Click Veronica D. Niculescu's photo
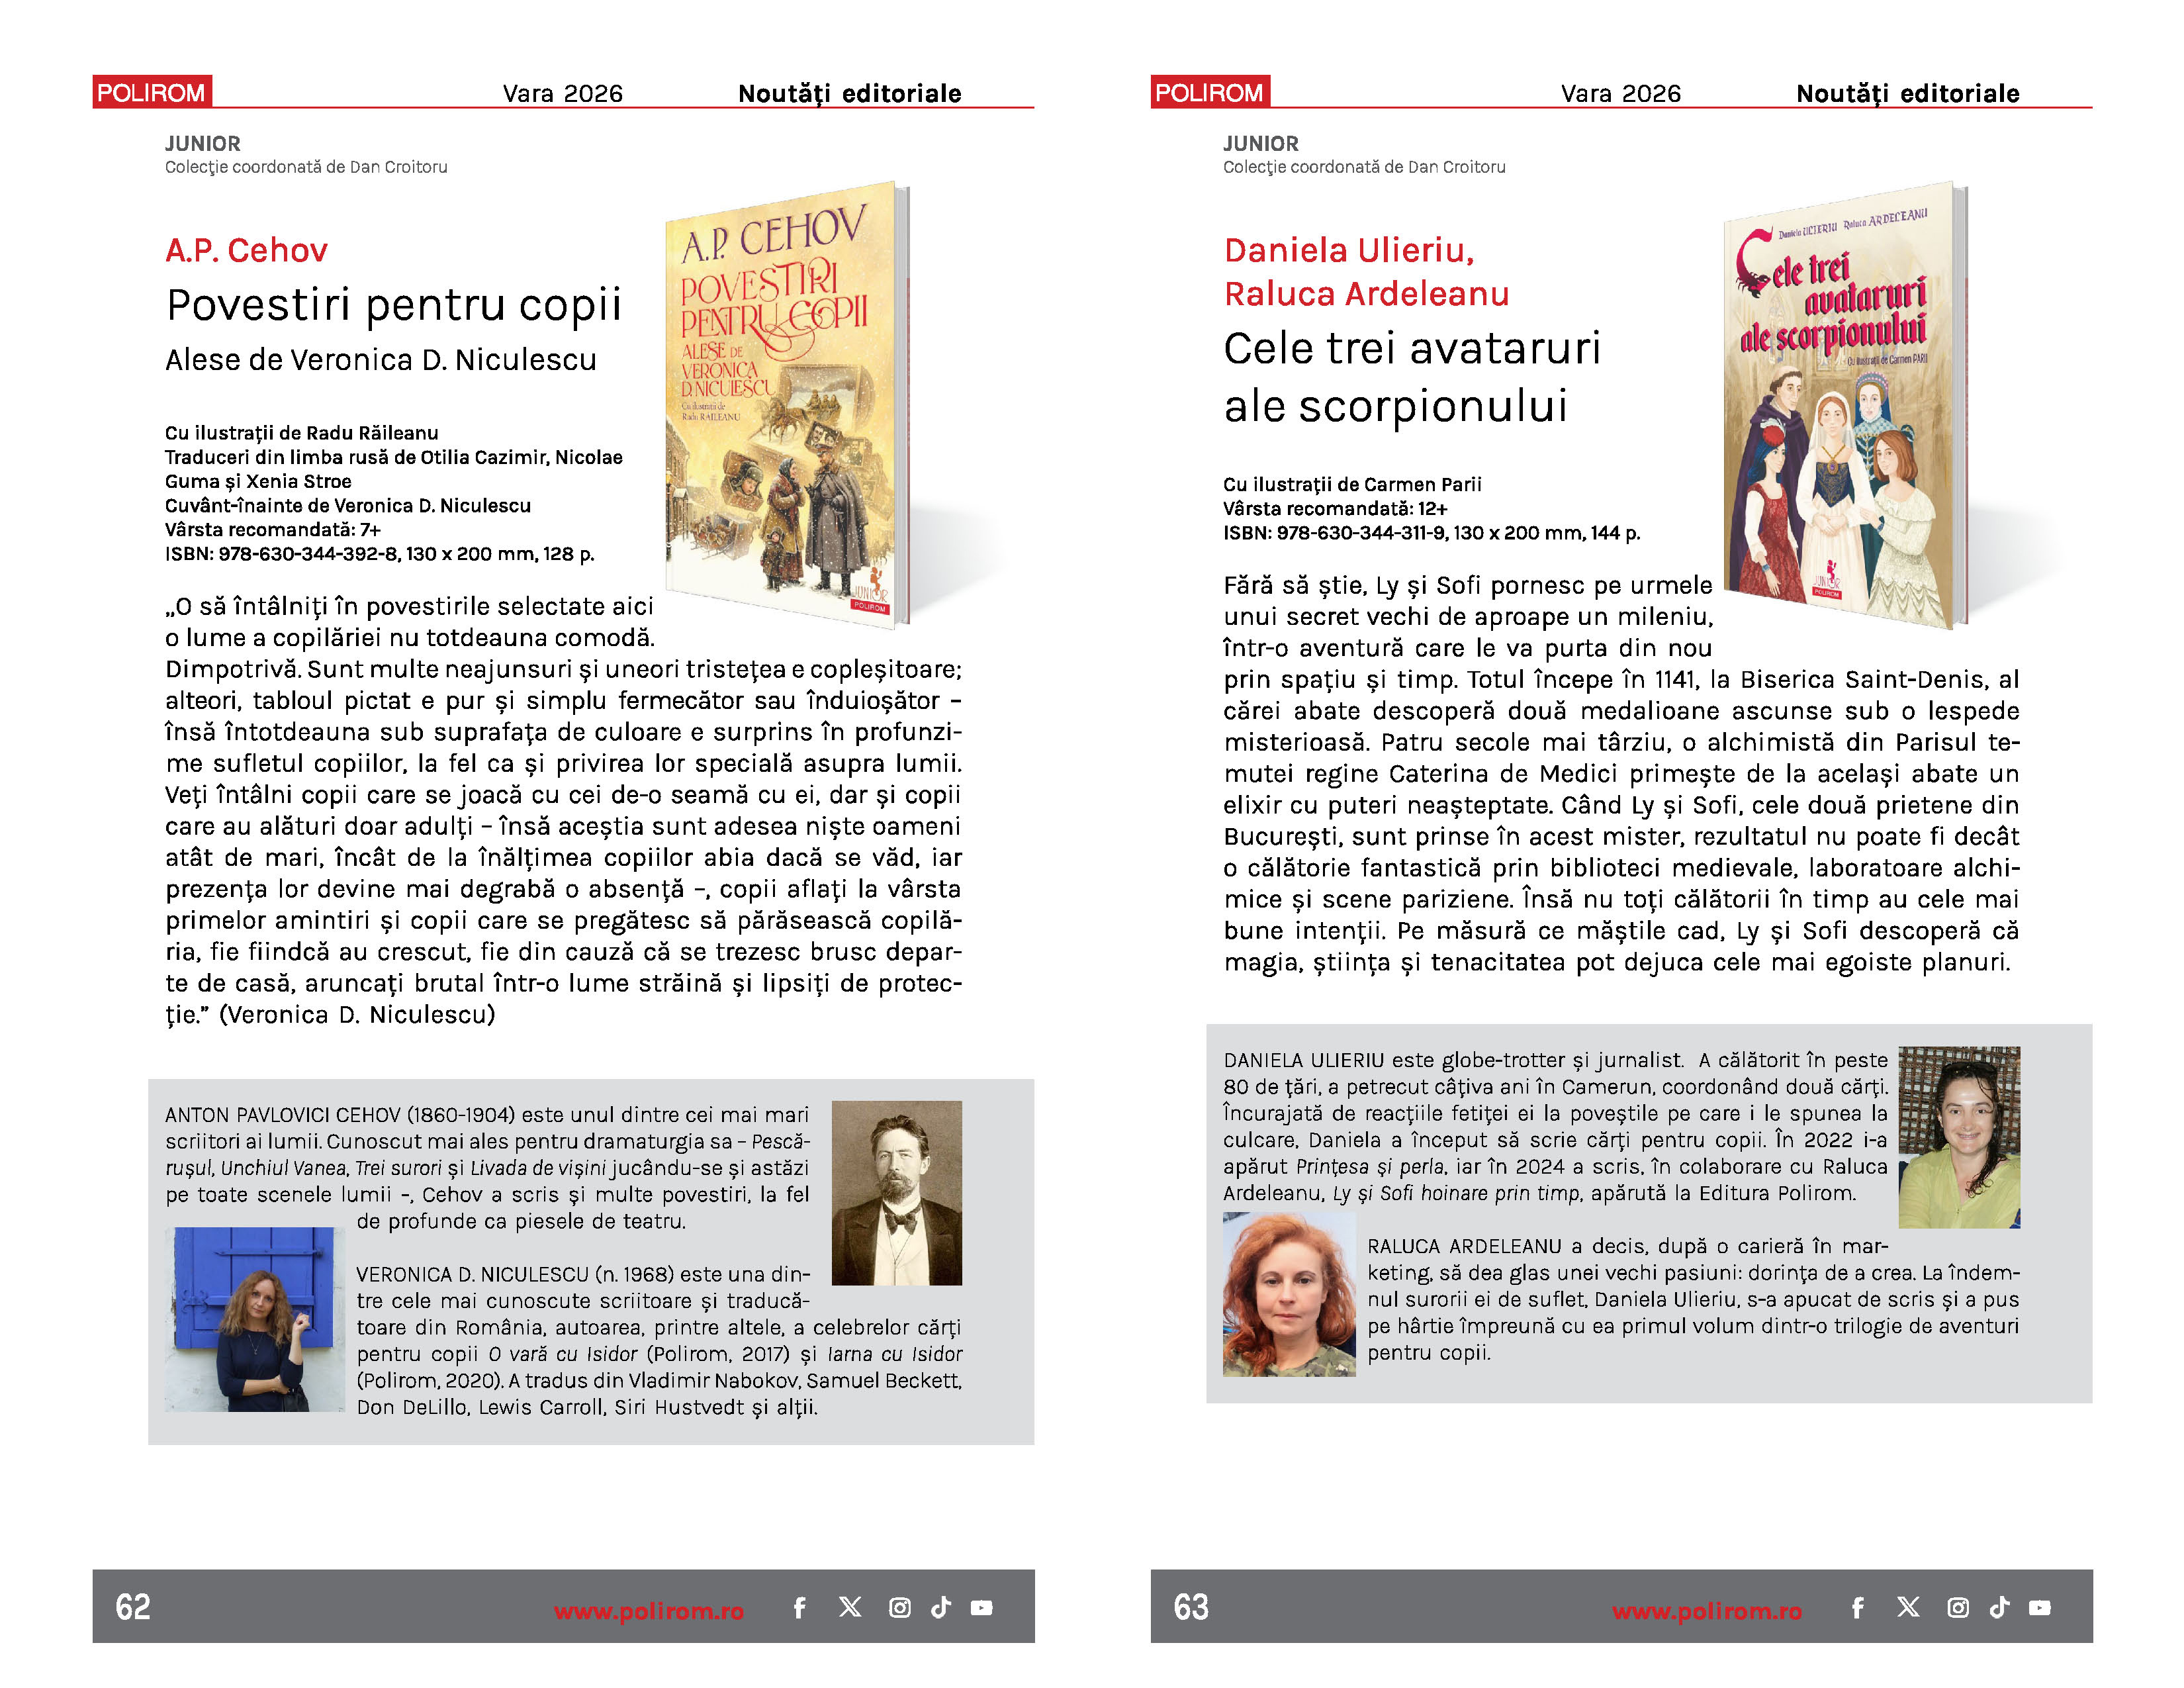The height and width of the screenshot is (1688, 2184). click(x=255, y=1319)
